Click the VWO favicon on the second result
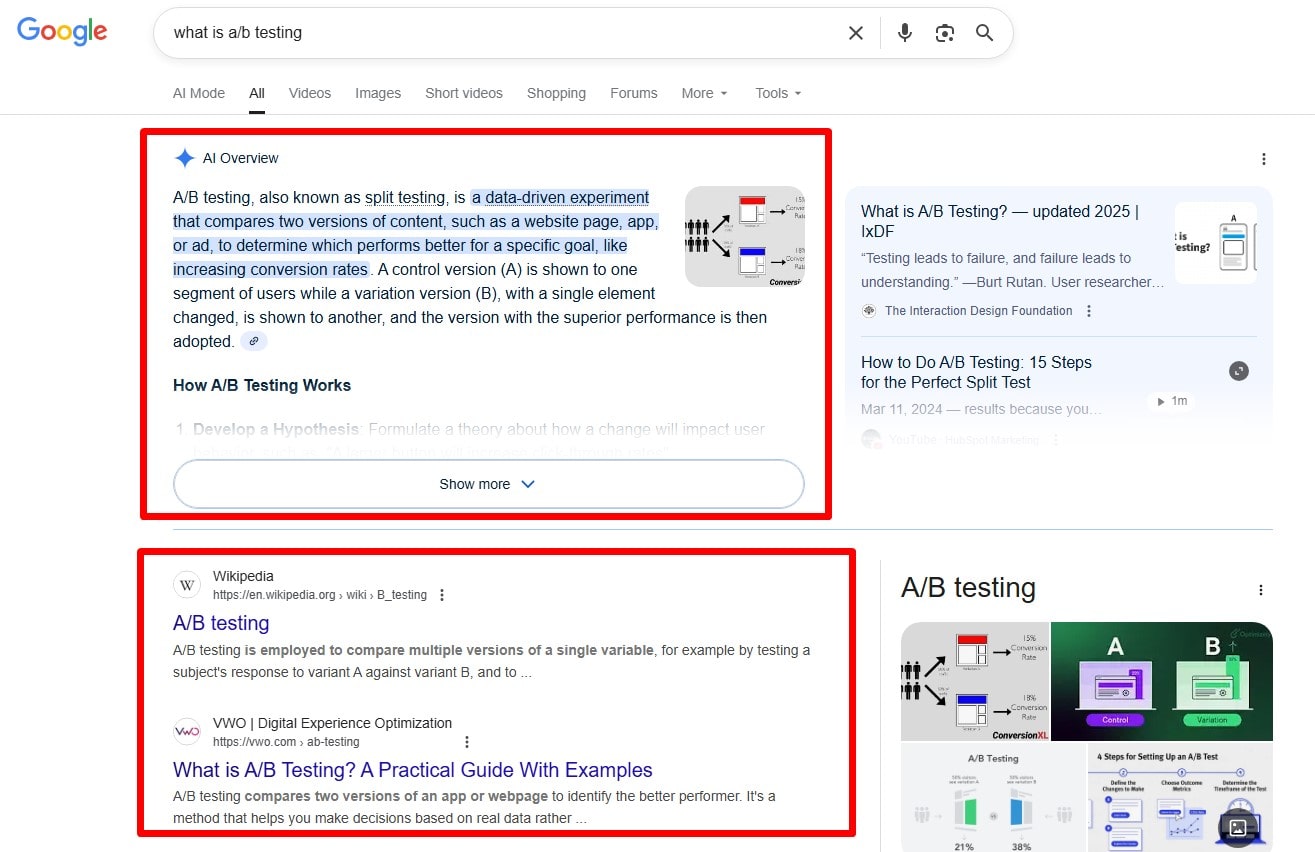 tap(187, 732)
